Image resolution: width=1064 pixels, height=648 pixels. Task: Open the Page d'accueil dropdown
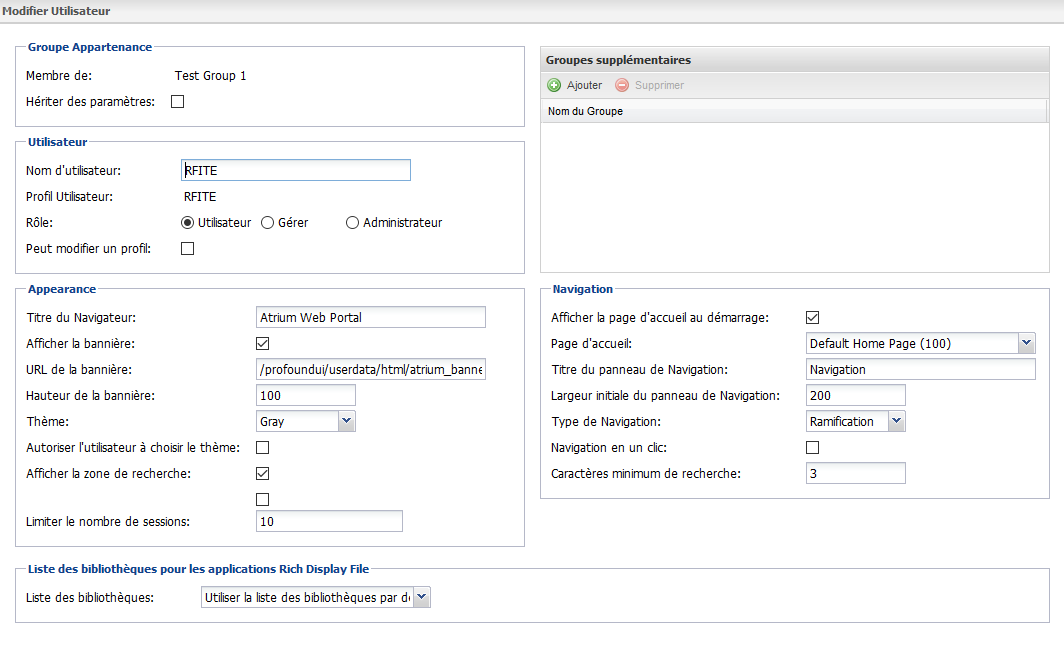1026,343
